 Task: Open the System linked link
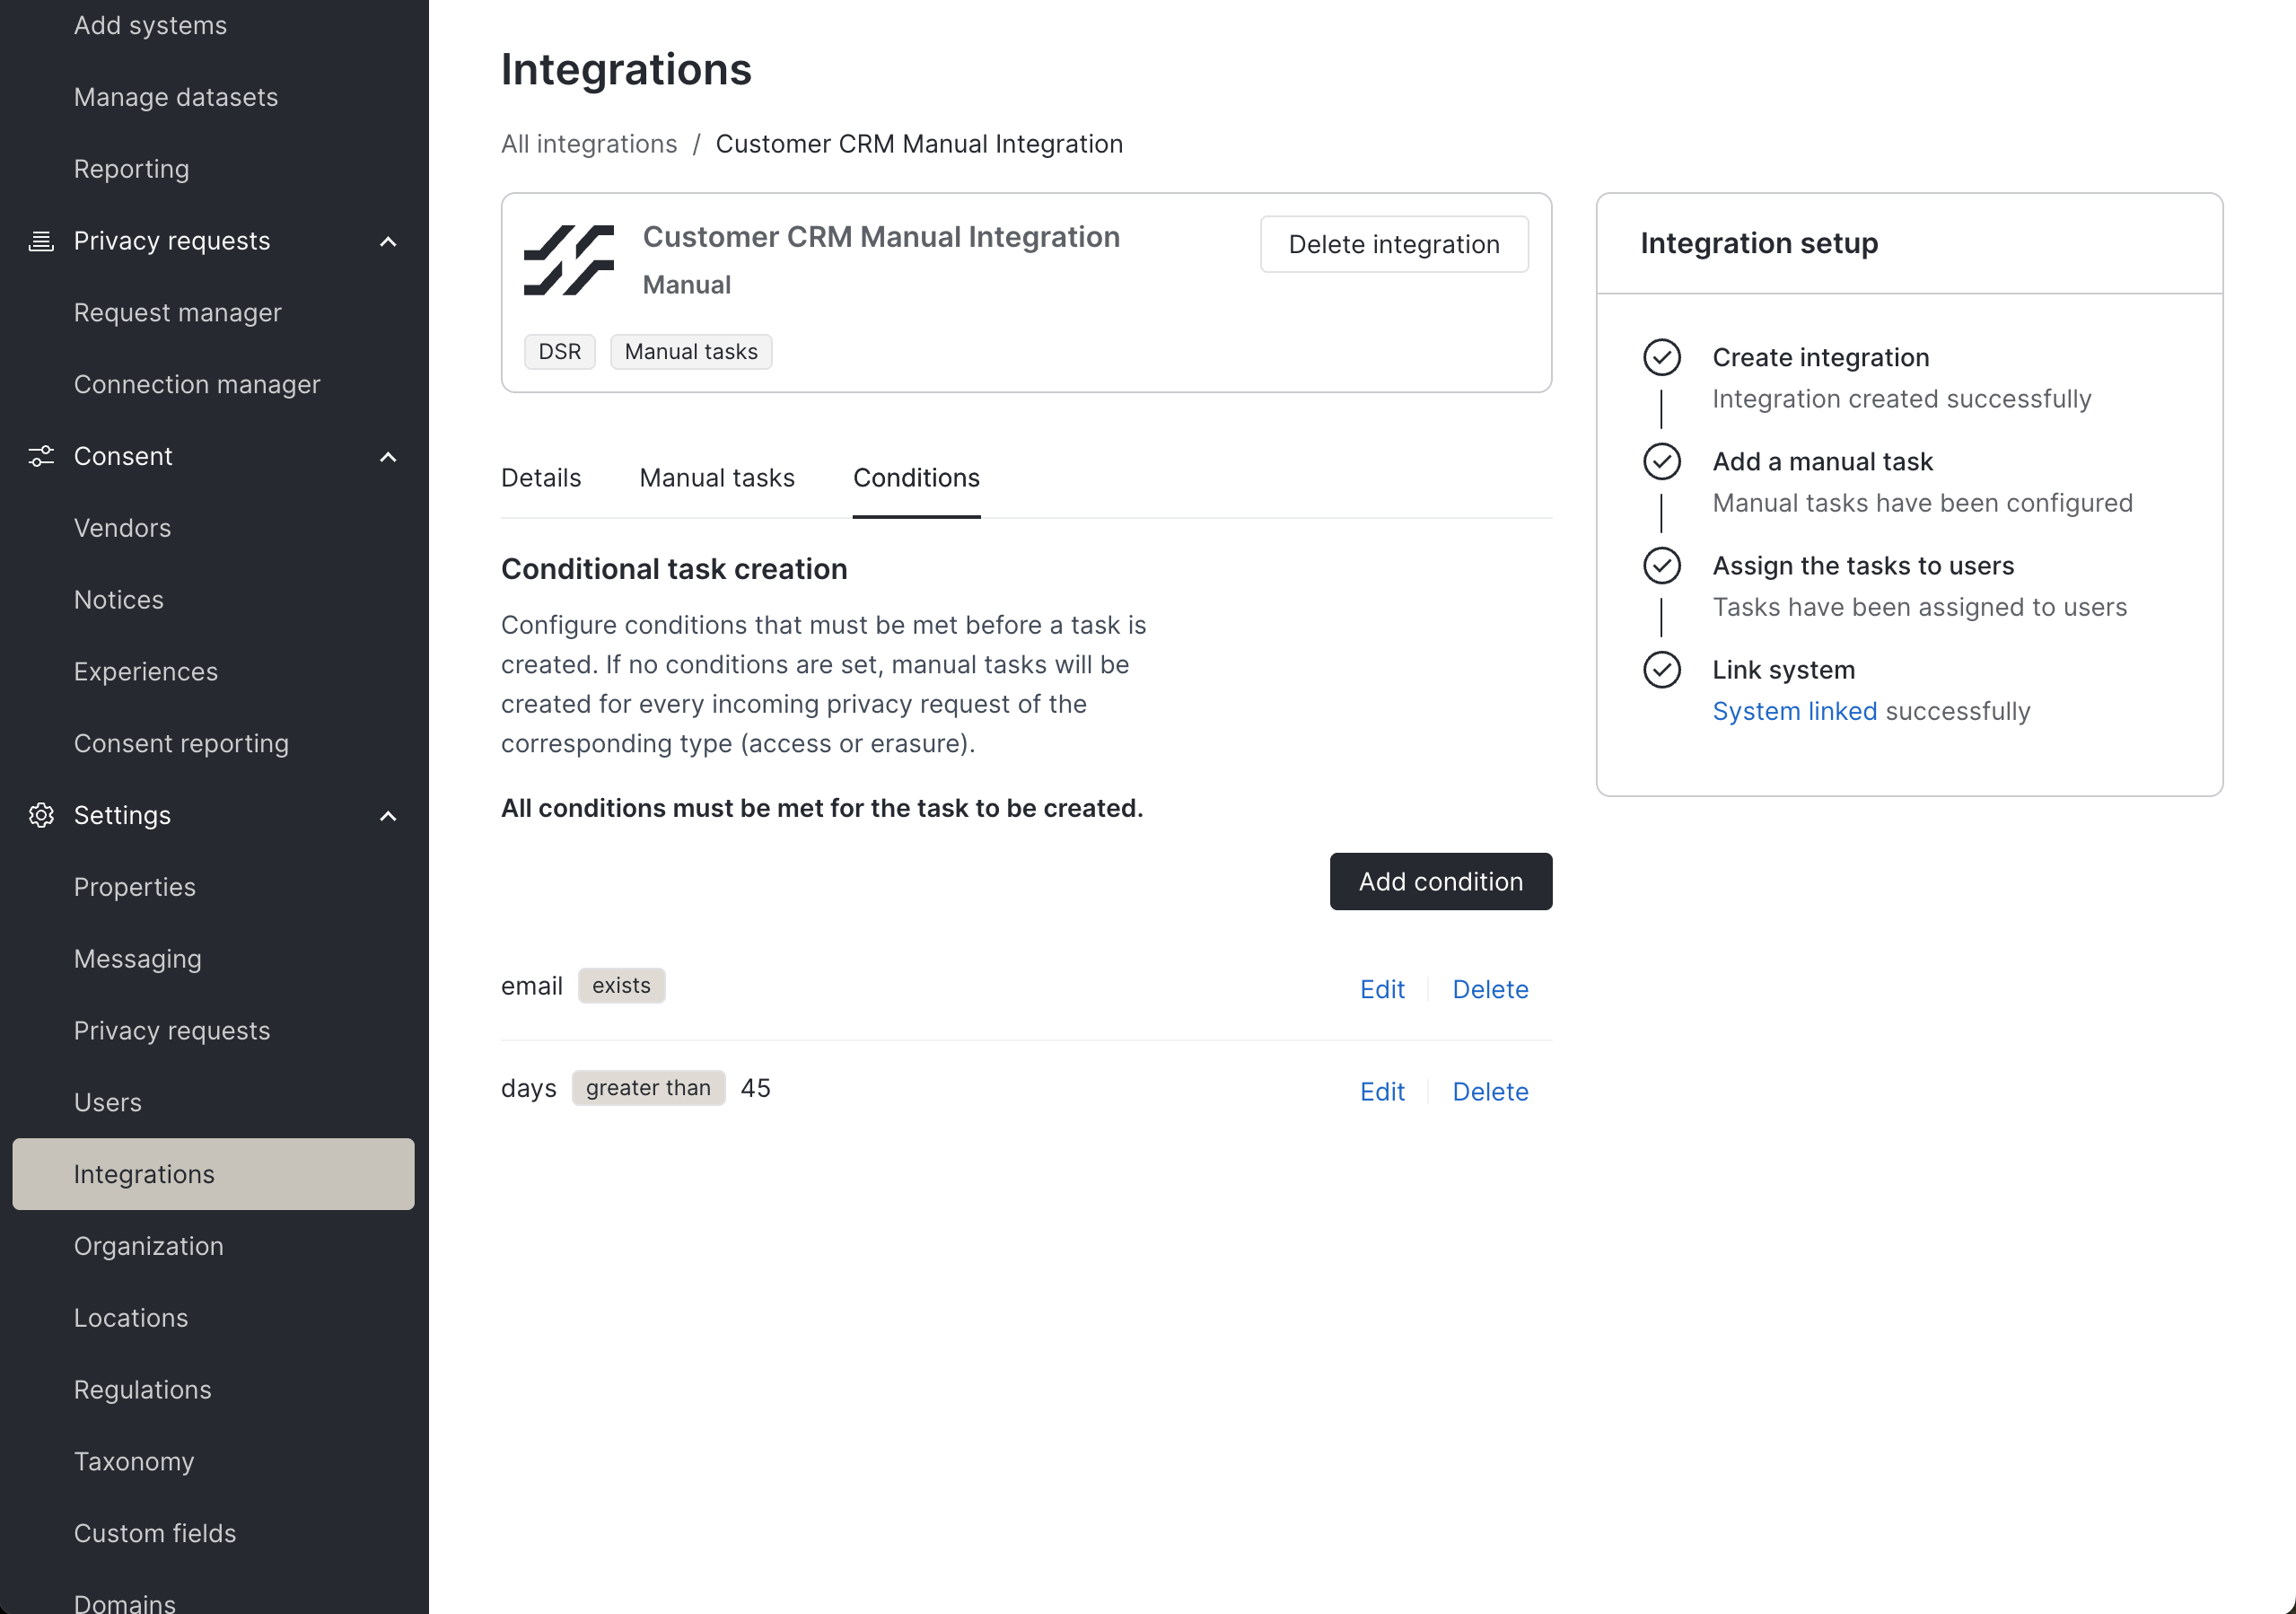pyautogui.click(x=1794, y=711)
